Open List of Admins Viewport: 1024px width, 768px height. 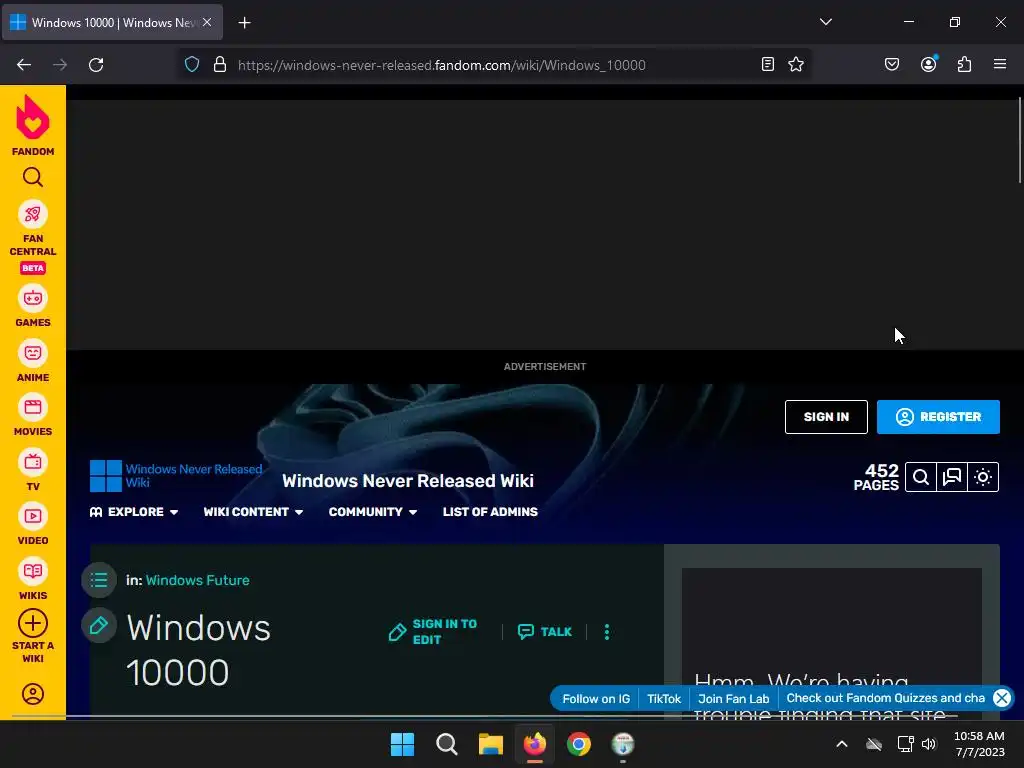(490, 512)
